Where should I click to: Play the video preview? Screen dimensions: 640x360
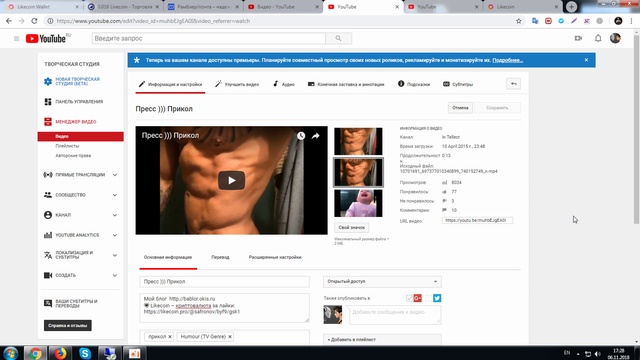231,180
